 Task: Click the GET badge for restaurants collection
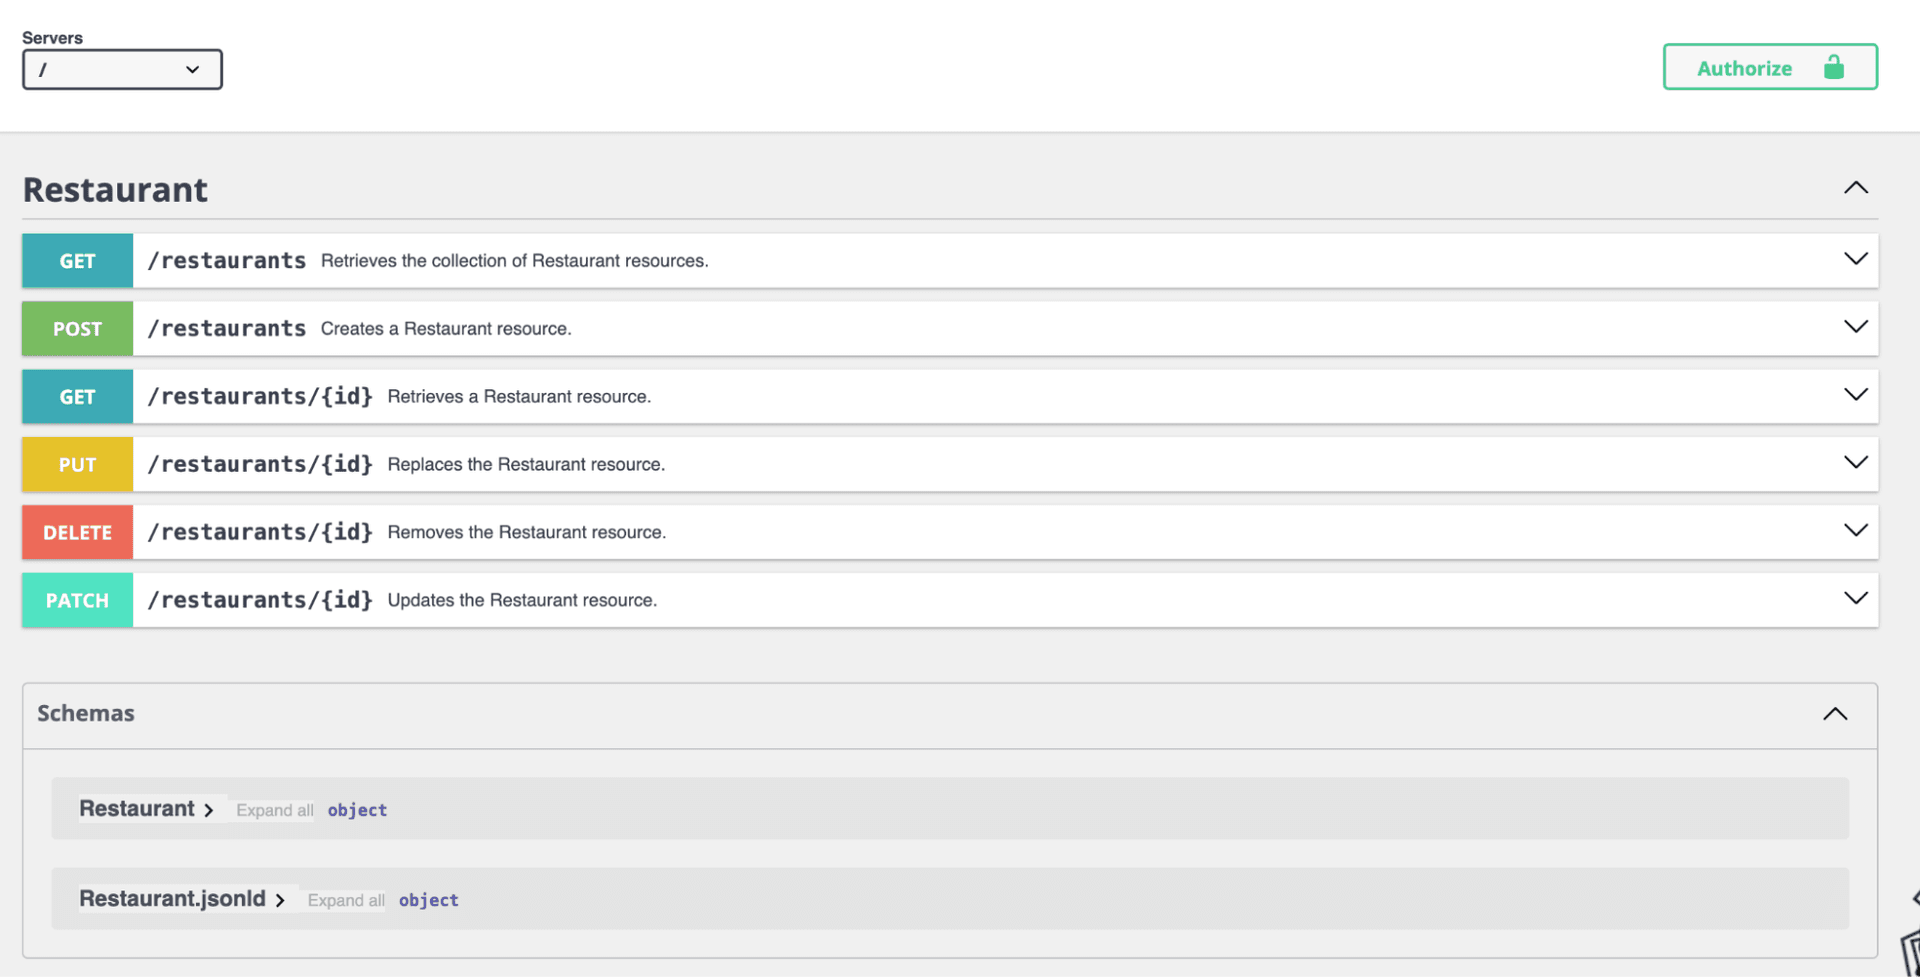tap(77, 261)
